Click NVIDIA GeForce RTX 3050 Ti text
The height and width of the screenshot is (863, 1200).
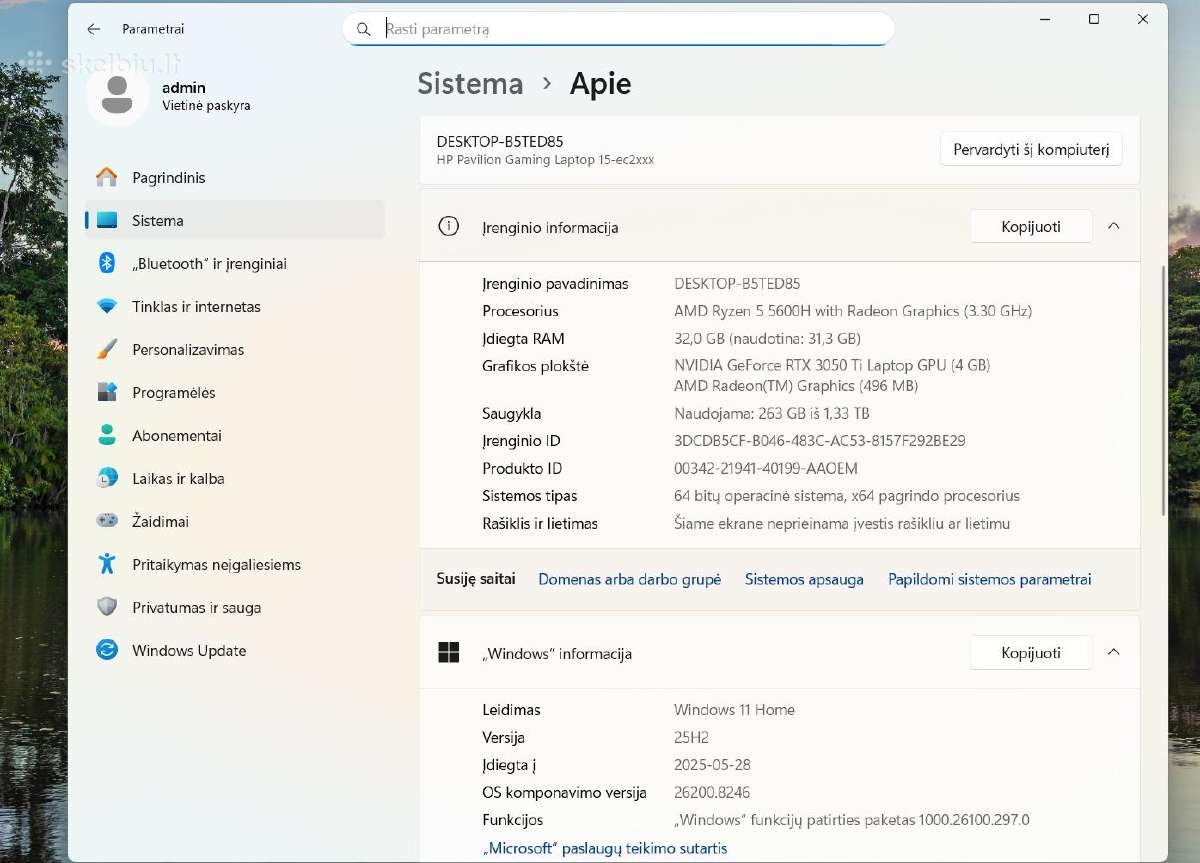[832, 366]
